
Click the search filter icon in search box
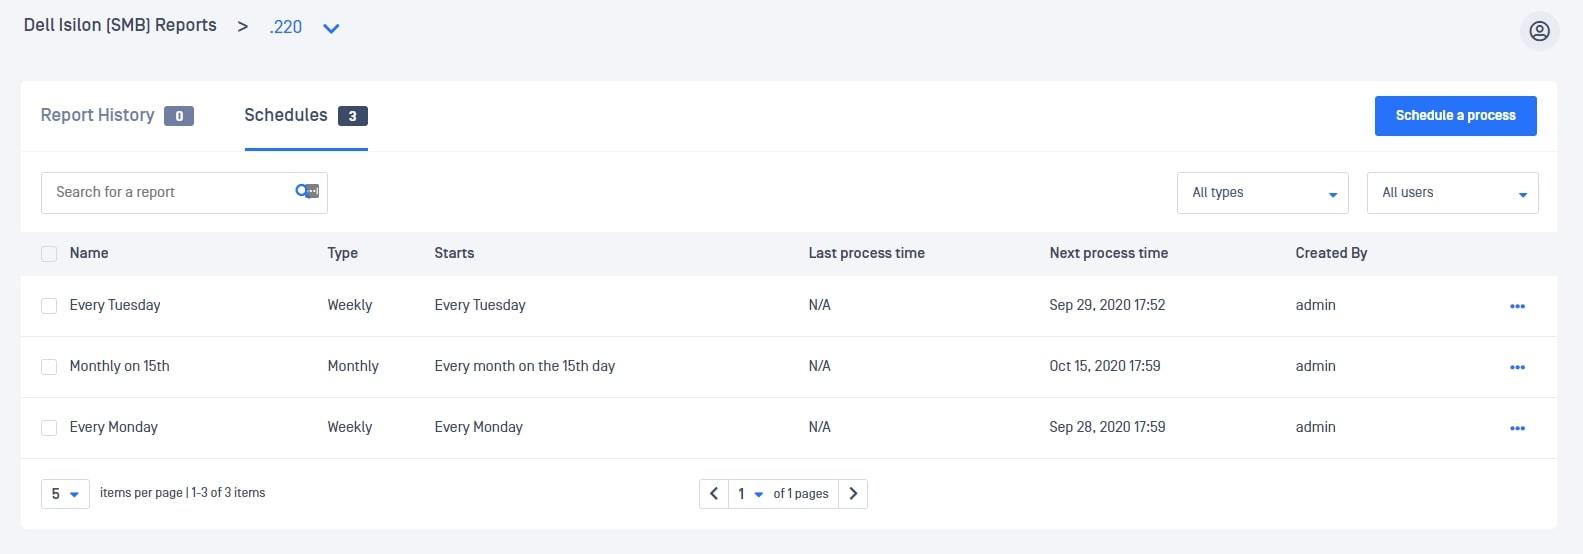307,191
